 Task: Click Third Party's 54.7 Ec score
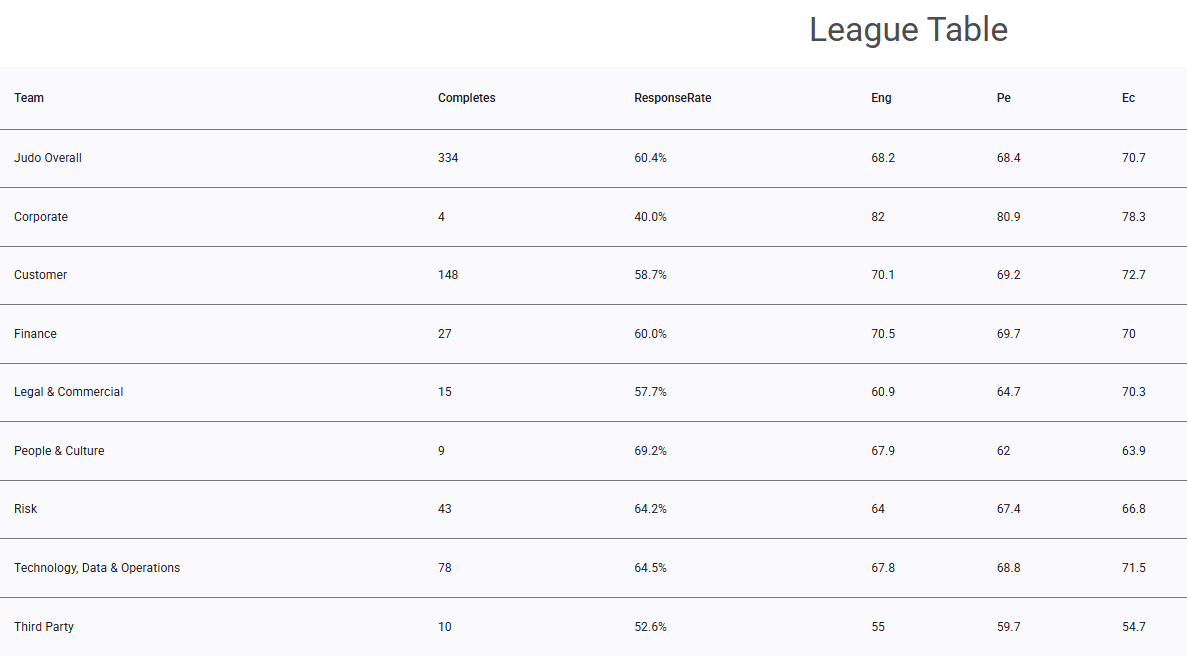(1133, 626)
